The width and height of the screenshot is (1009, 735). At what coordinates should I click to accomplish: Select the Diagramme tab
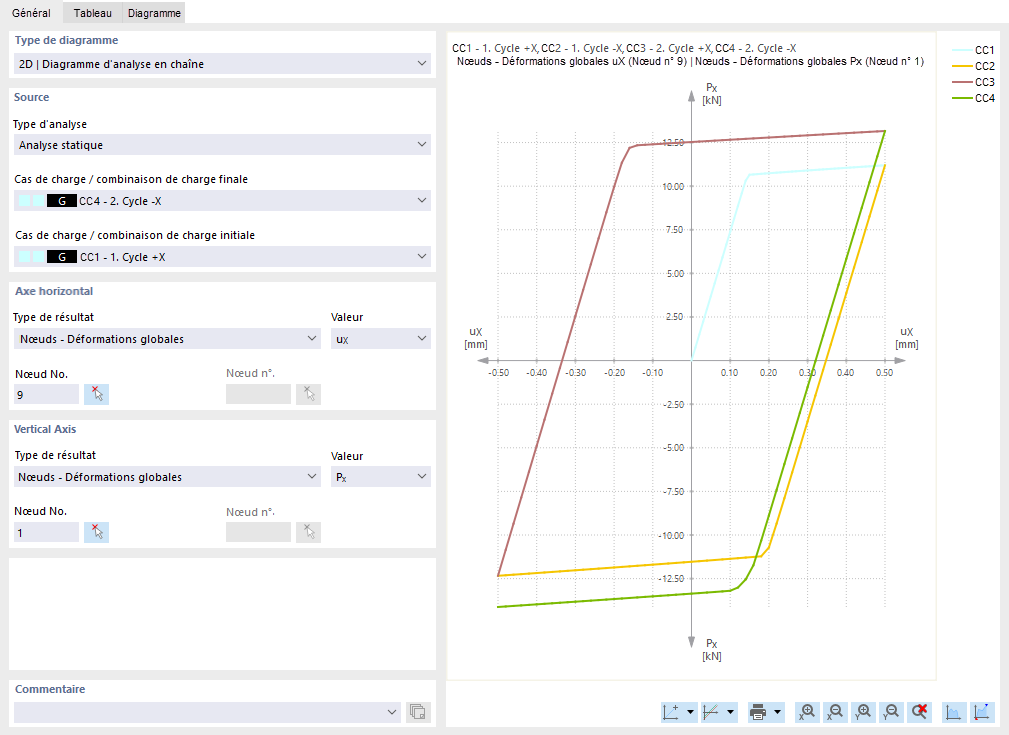[154, 13]
